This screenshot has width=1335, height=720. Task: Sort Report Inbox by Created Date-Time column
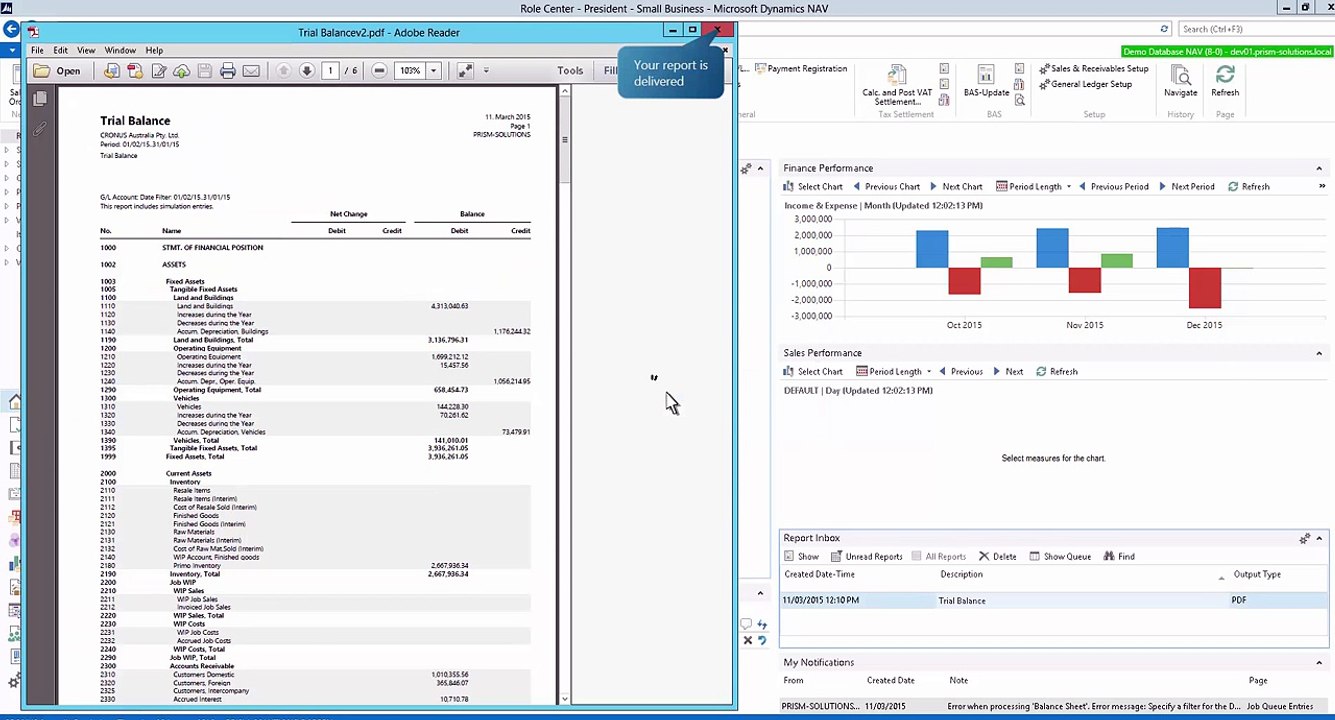(820, 574)
